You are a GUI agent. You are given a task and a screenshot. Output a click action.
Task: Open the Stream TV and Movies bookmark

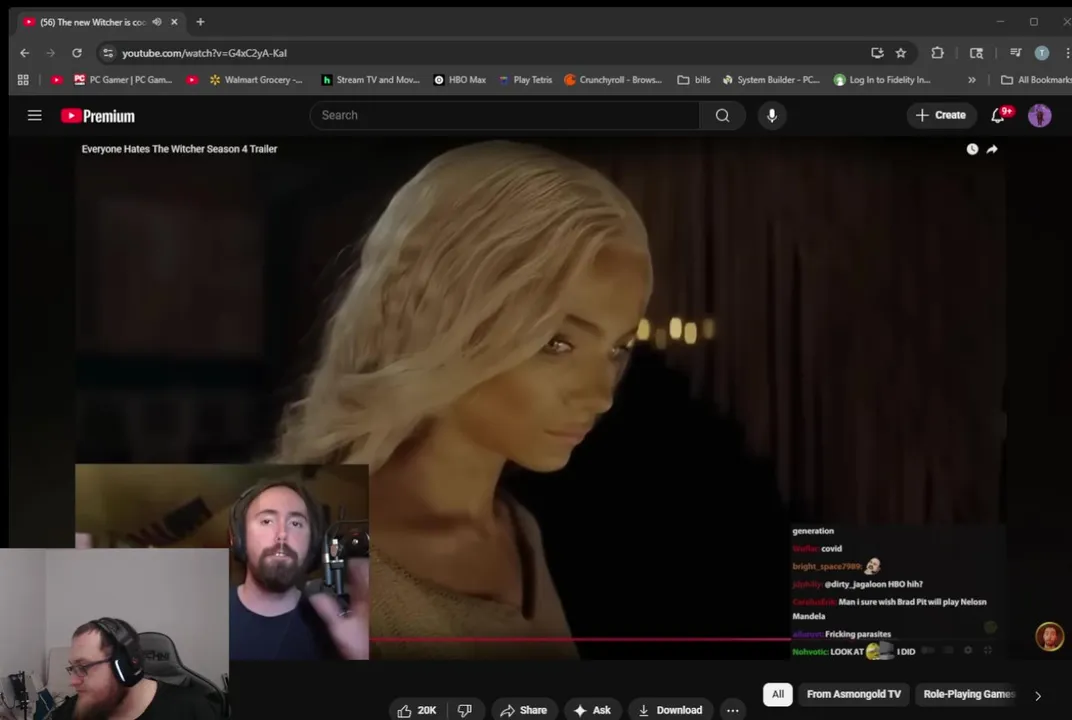371,80
